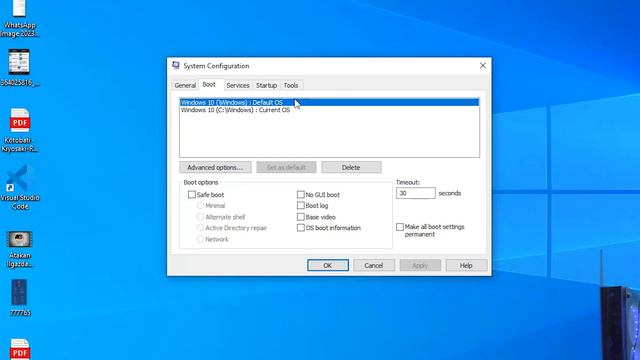640x360 pixels.
Task: Click the Cancel button
Action: pyautogui.click(x=374, y=265)
